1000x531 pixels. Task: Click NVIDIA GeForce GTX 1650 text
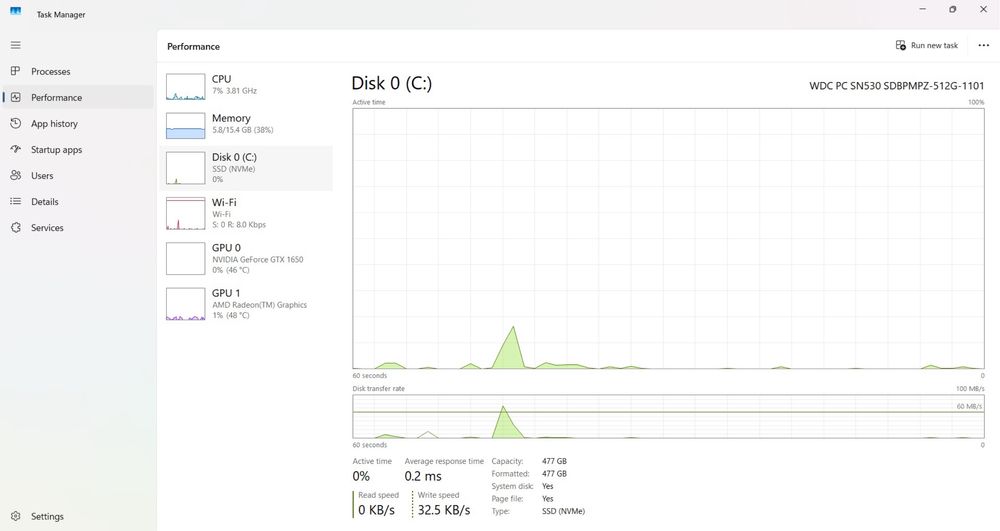[x=258, y=259]
